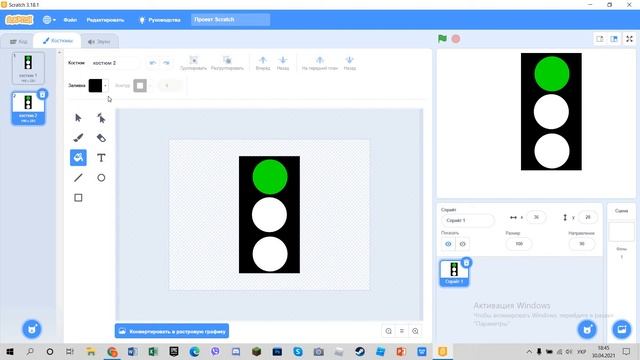Viewport: 640px width, 360px height.
Task: Reset the canvas zoom
Action: point(402,331)
